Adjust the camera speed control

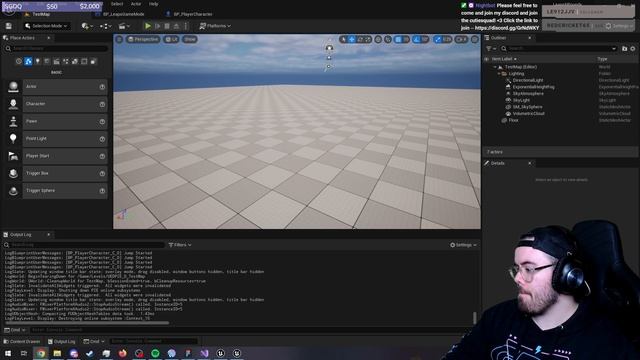(x=461, y=39)
